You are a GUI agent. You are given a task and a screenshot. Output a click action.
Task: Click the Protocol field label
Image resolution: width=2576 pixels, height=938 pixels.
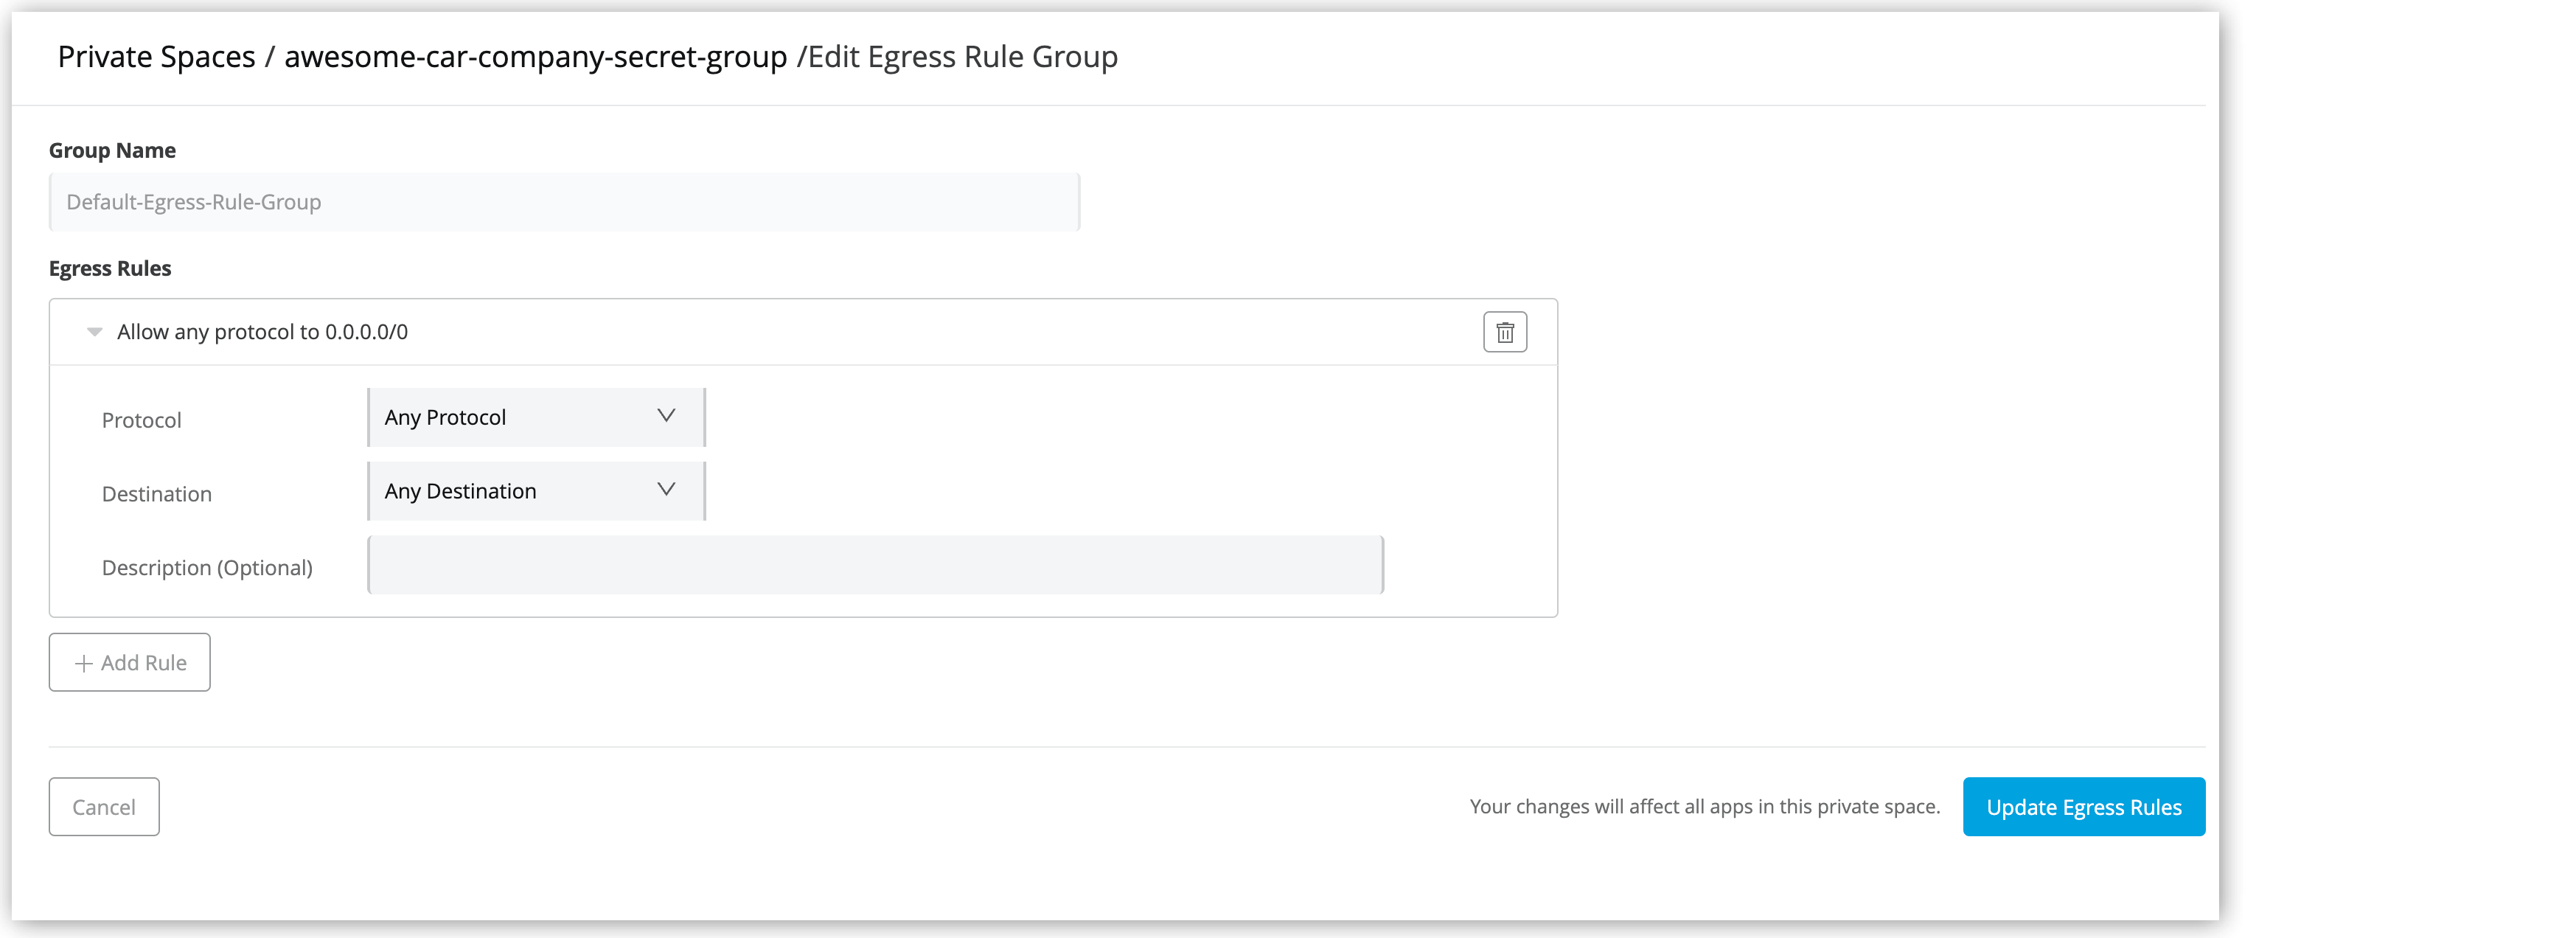(141, 419)
